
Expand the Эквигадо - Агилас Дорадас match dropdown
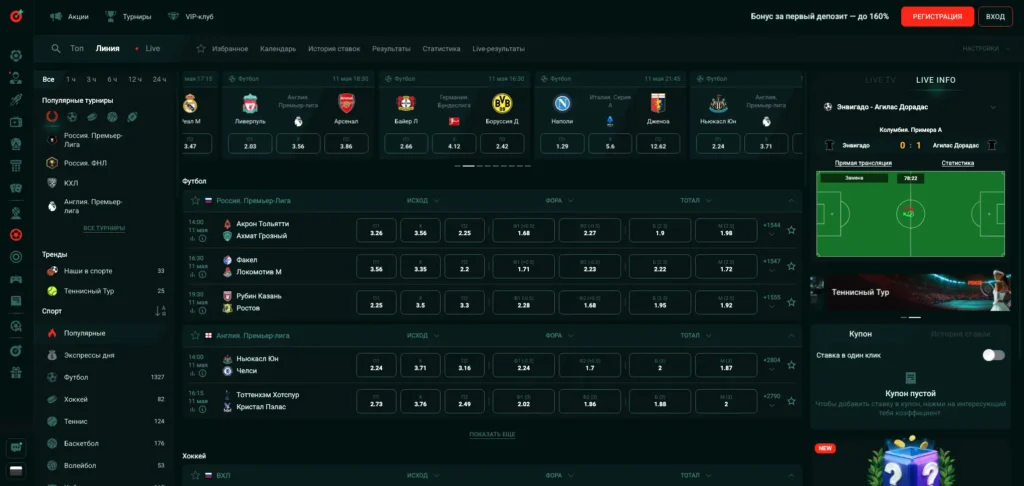(x=992, y=107)
